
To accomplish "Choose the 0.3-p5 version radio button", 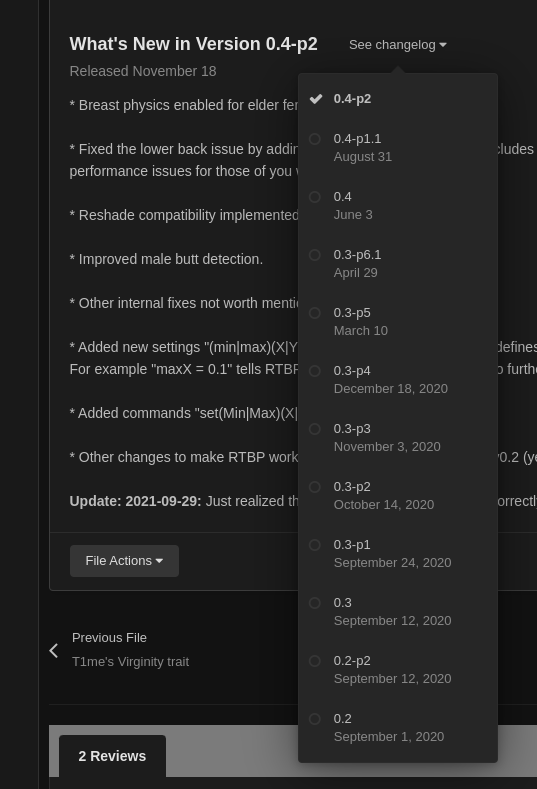I will (x=315, y=313).
